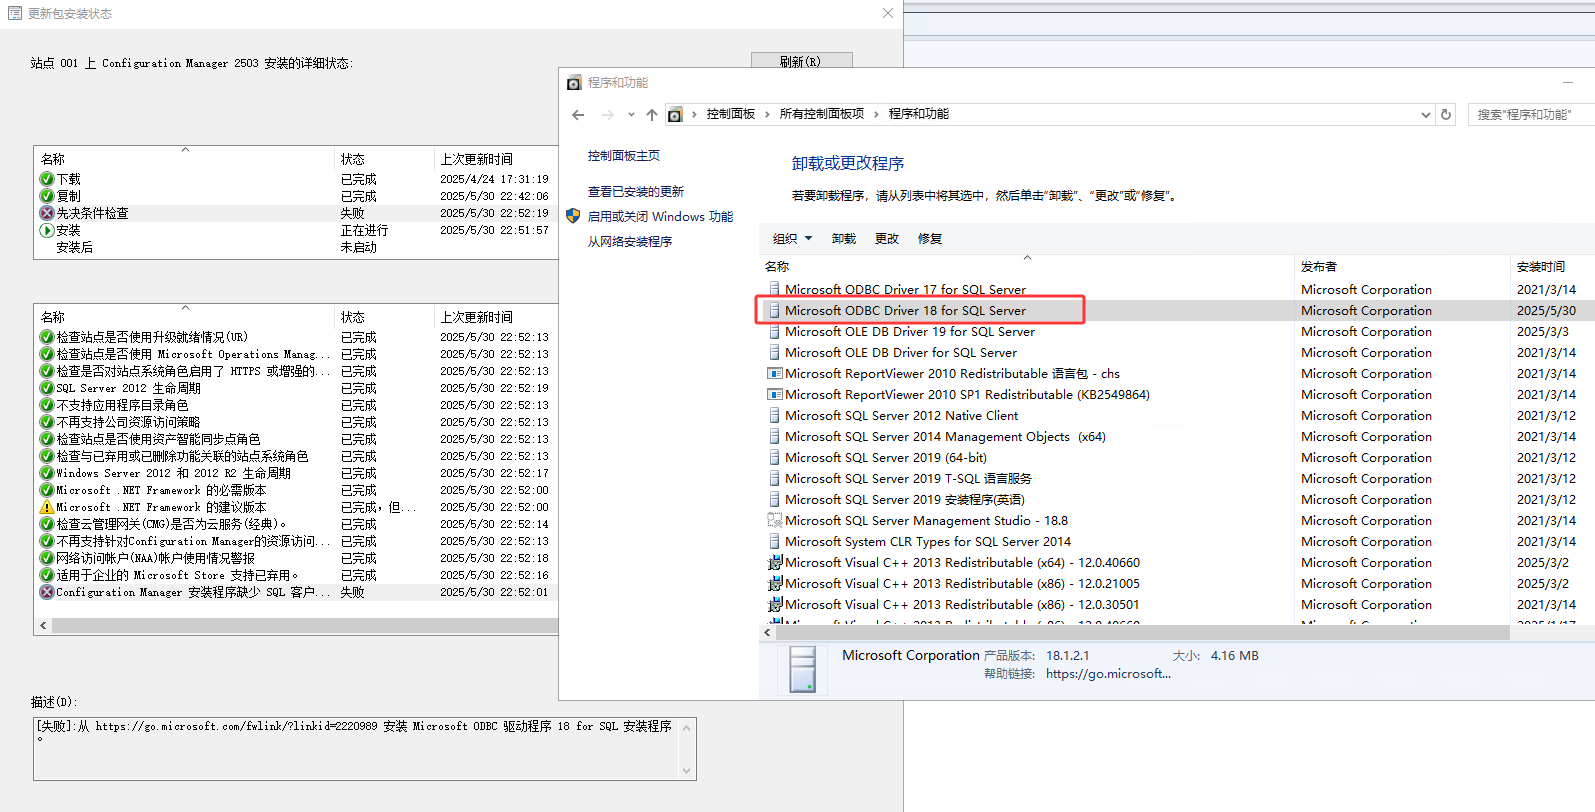Click the 卸载 toolbar command
Viewport: 1595px width, 812px height.
point(843,238)
